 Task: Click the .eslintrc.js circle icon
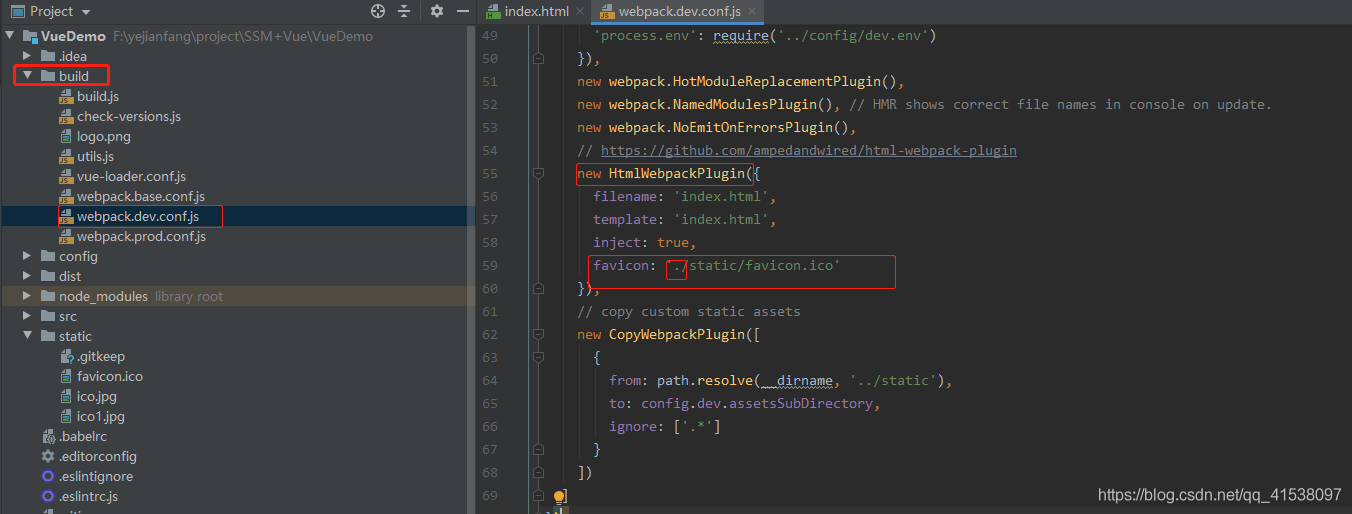pyautogui.click(x=48, y=496)
